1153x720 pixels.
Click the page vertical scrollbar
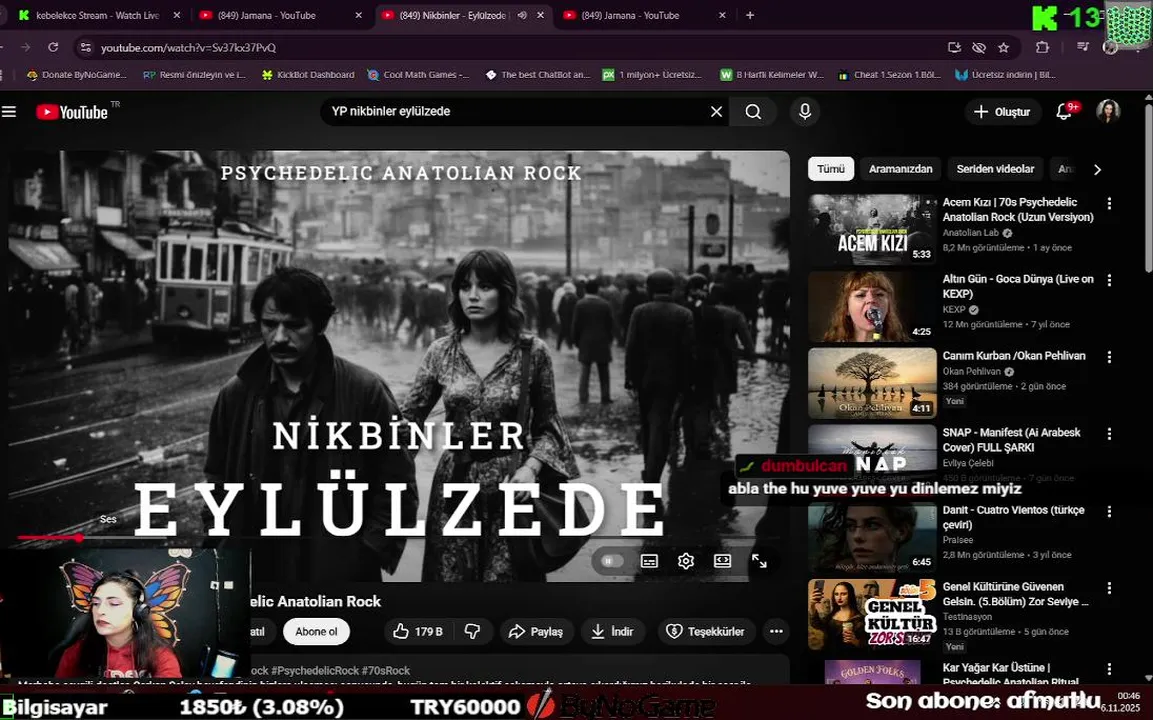[1148, 188]
